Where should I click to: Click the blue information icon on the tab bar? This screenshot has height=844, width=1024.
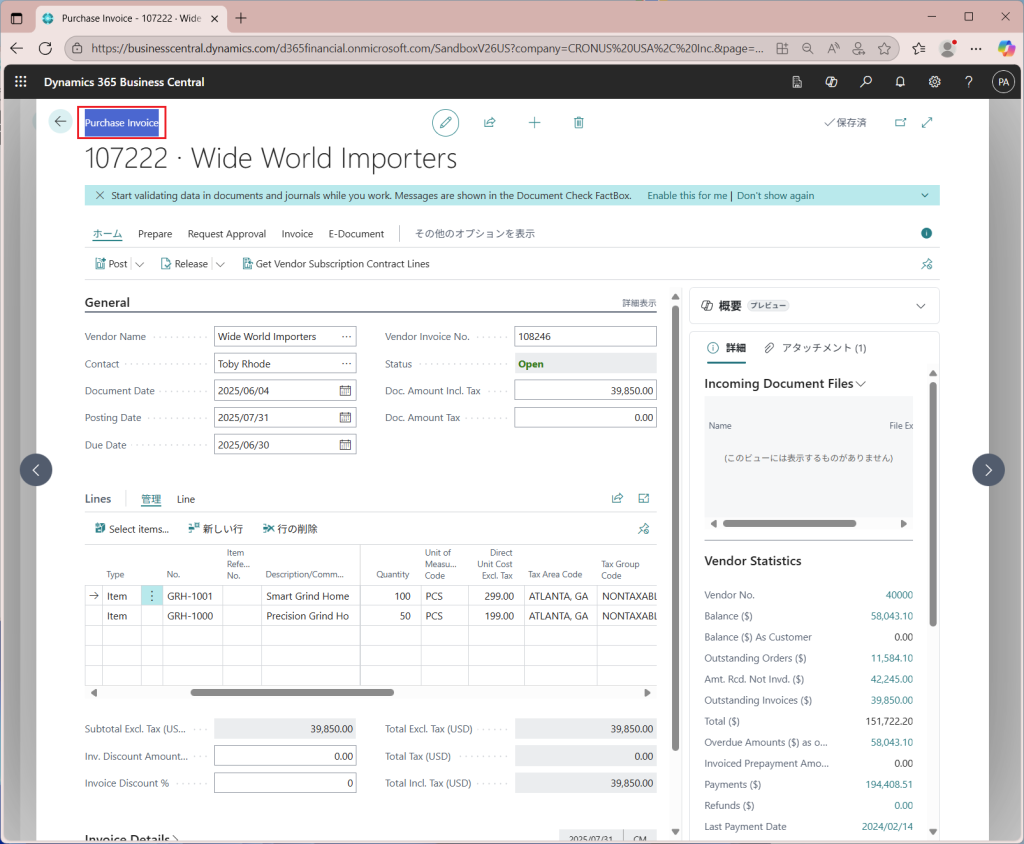(x=926, y=233)
